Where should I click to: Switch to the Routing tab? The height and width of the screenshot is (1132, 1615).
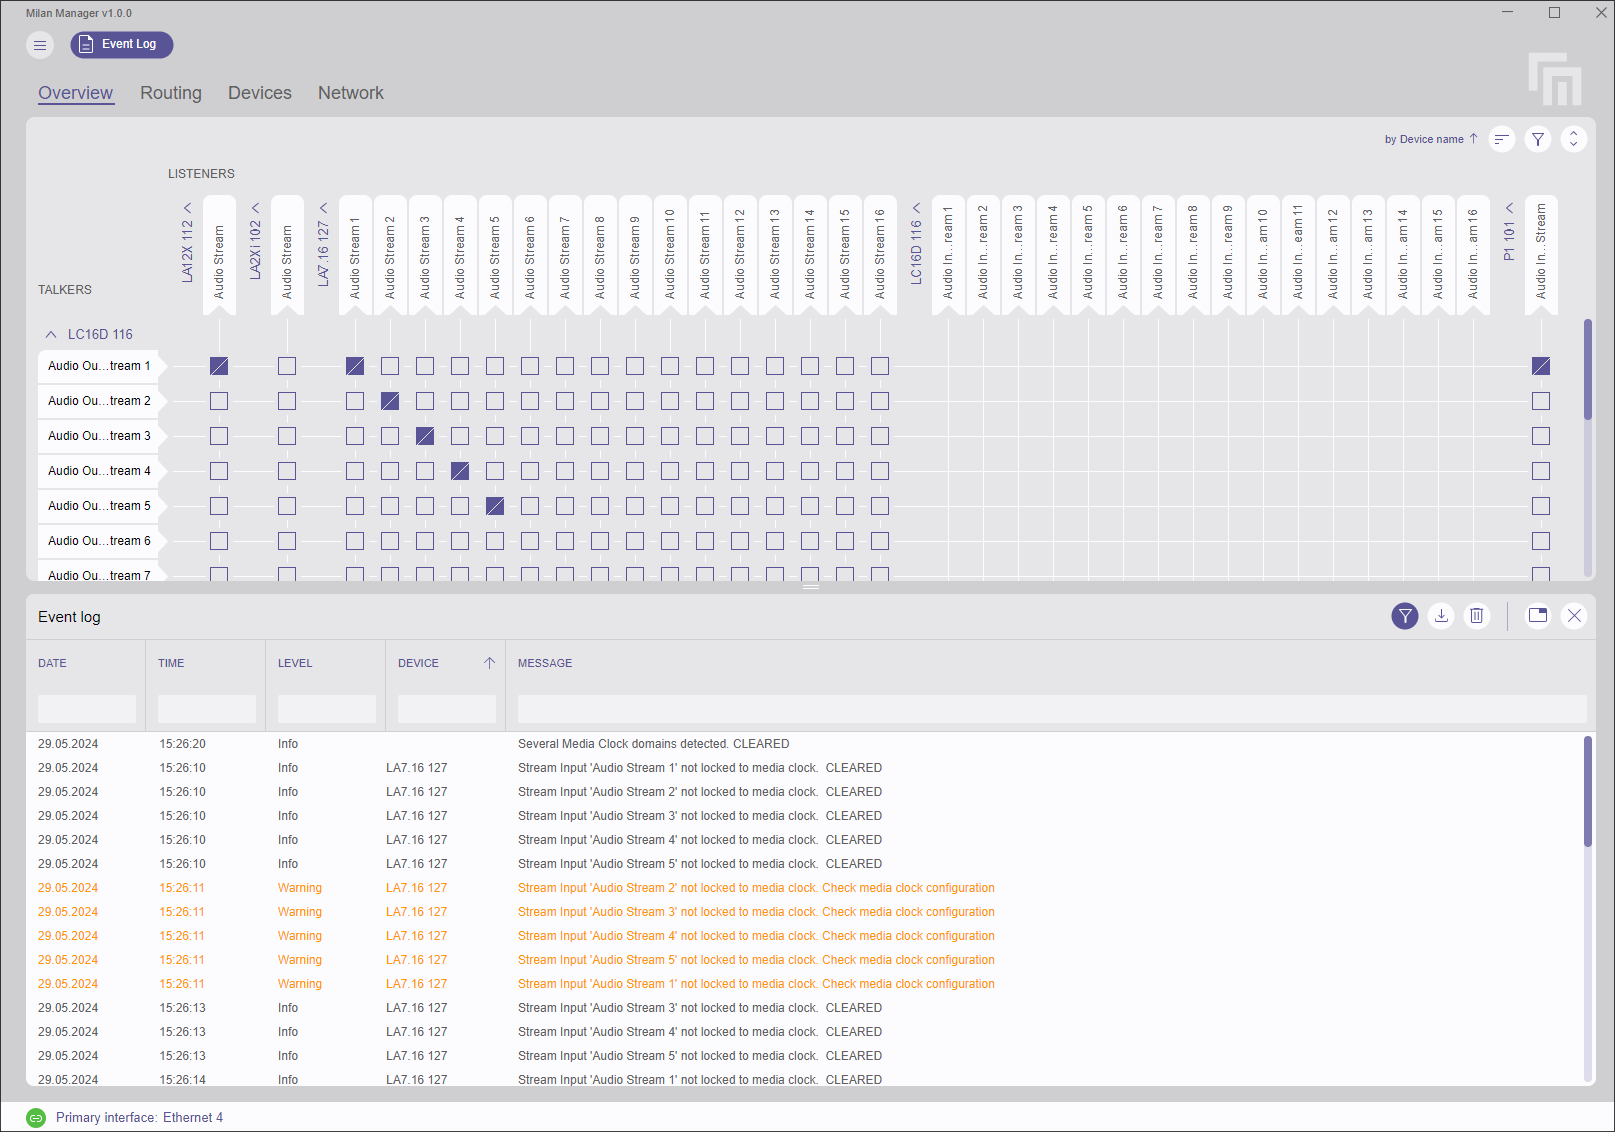pos(171,93)
